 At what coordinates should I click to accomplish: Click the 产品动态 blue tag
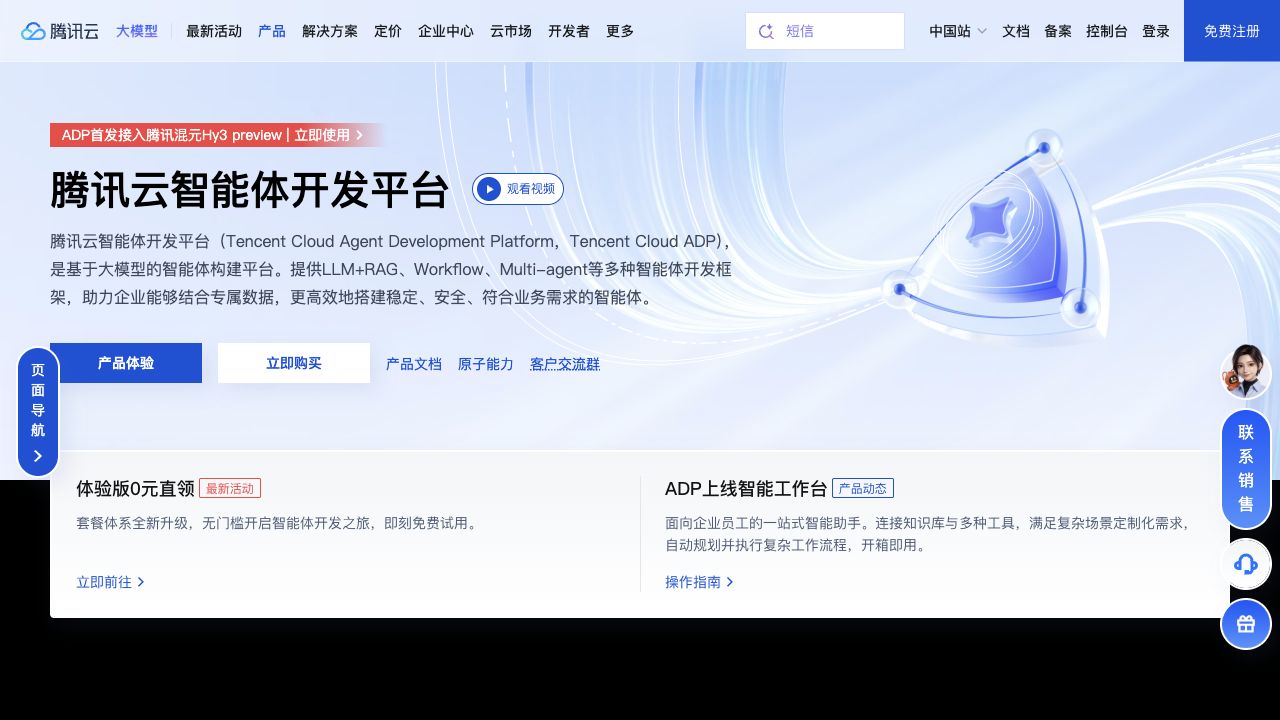863,488
